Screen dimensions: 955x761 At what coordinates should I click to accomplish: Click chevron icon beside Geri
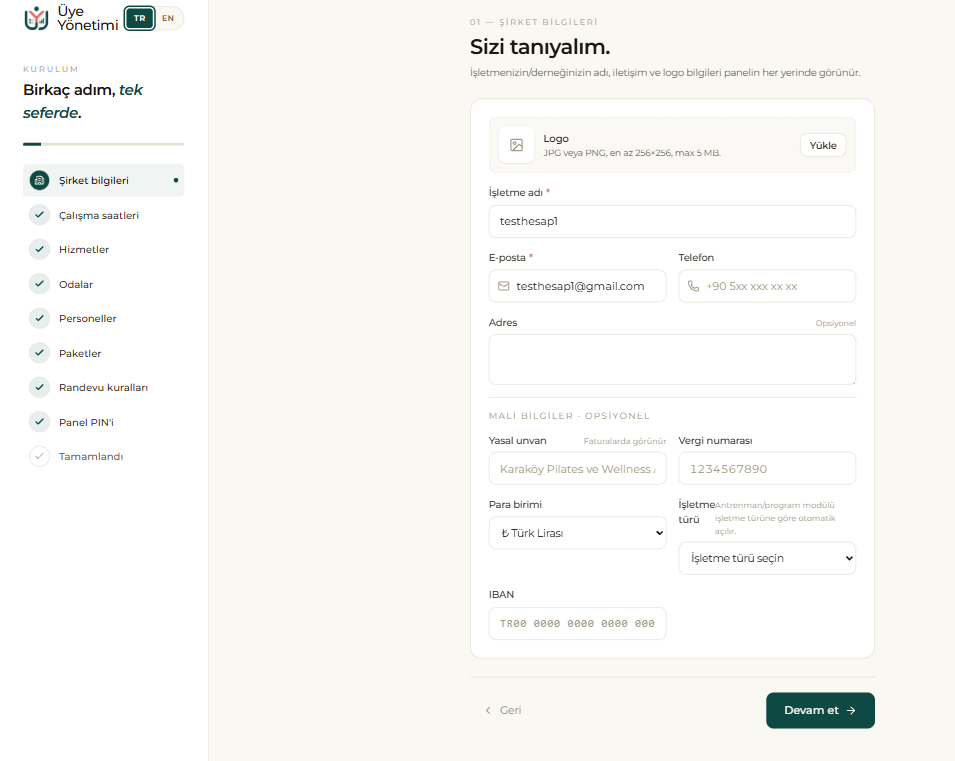[488, 710]
